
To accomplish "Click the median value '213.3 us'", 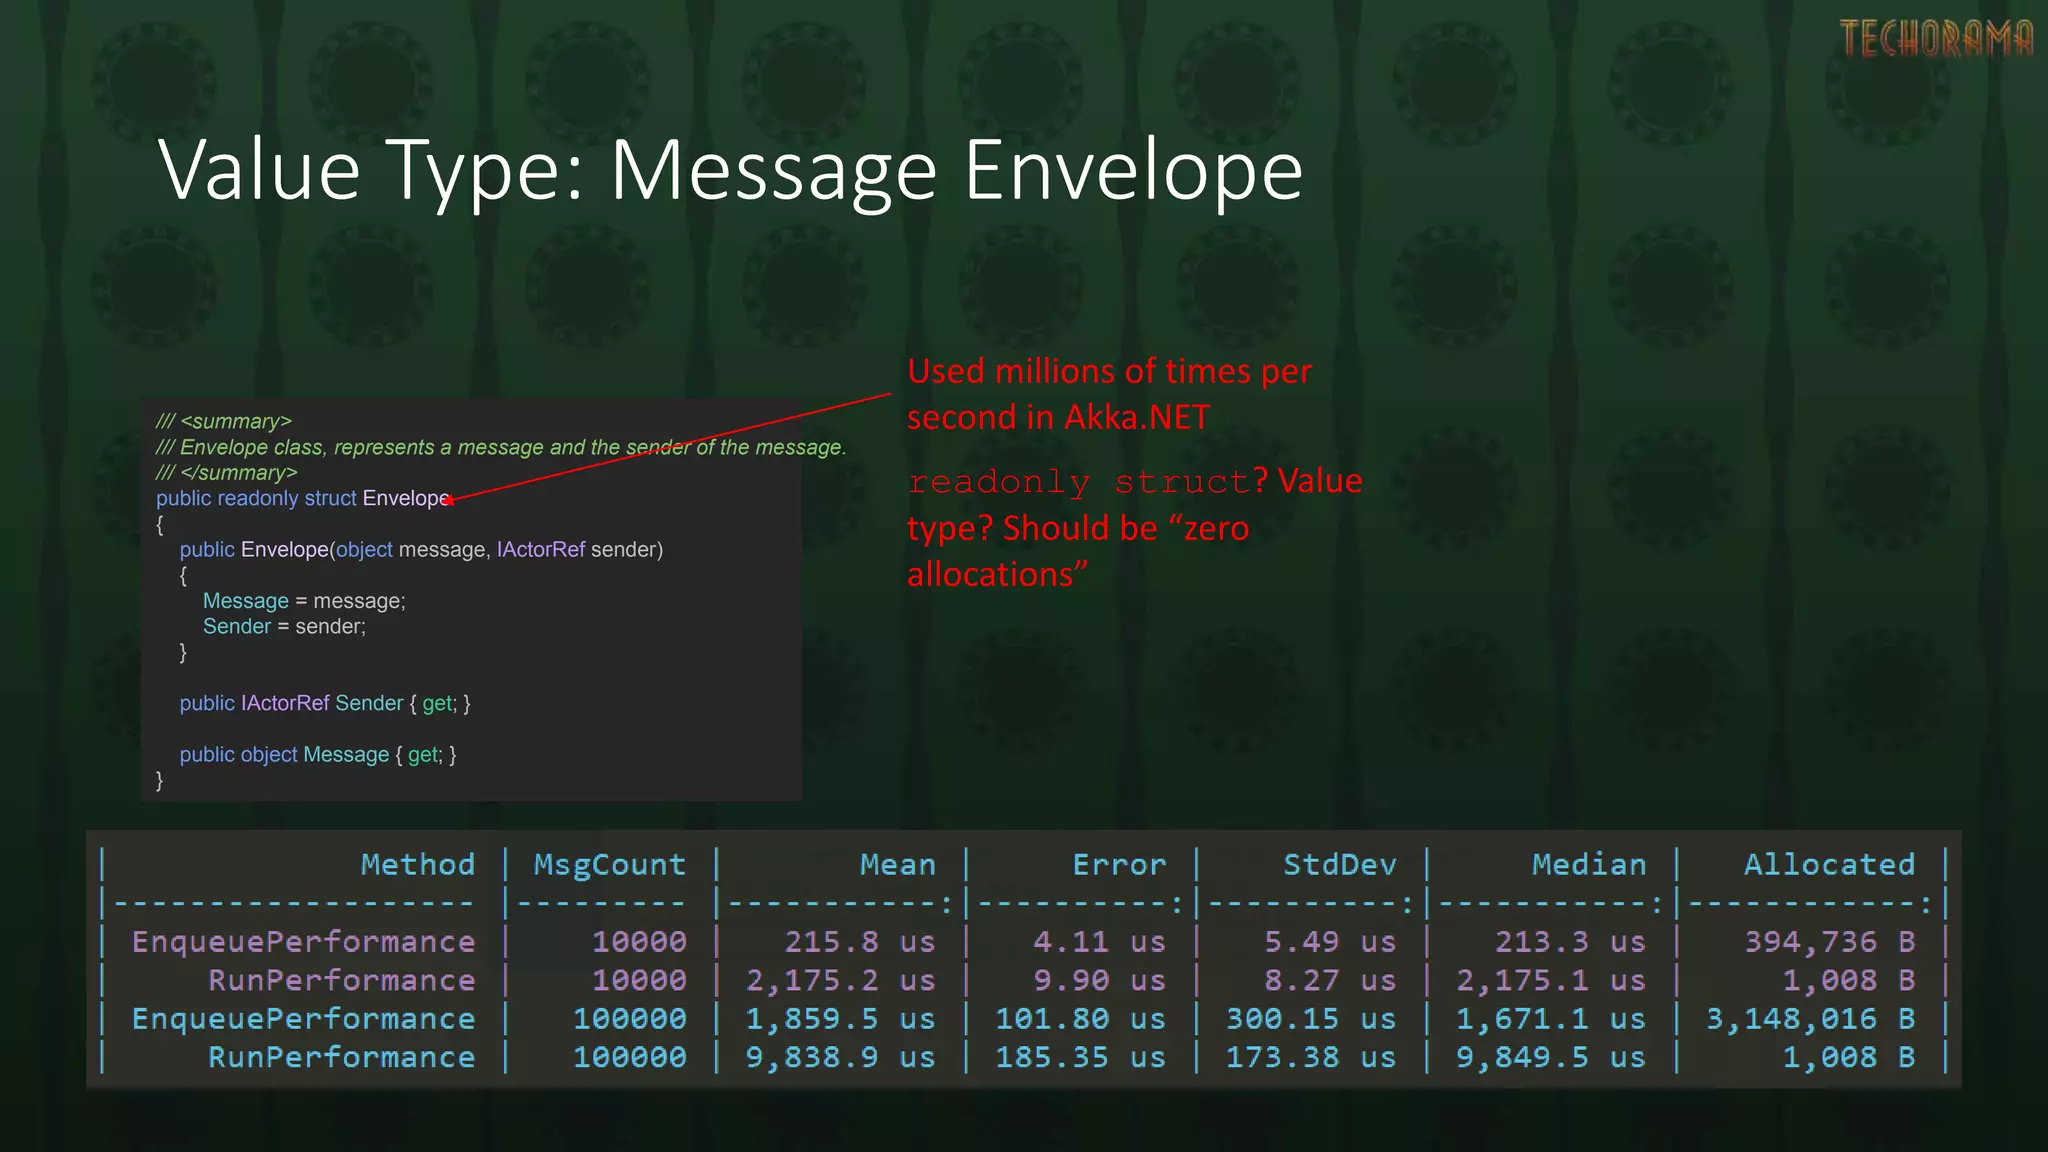I will [x=1571, y=941].
